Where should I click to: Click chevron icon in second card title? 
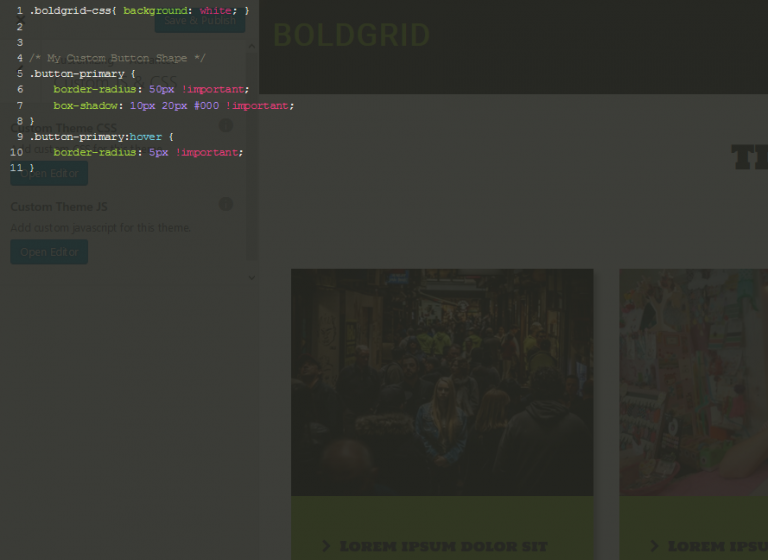[654, 546]
